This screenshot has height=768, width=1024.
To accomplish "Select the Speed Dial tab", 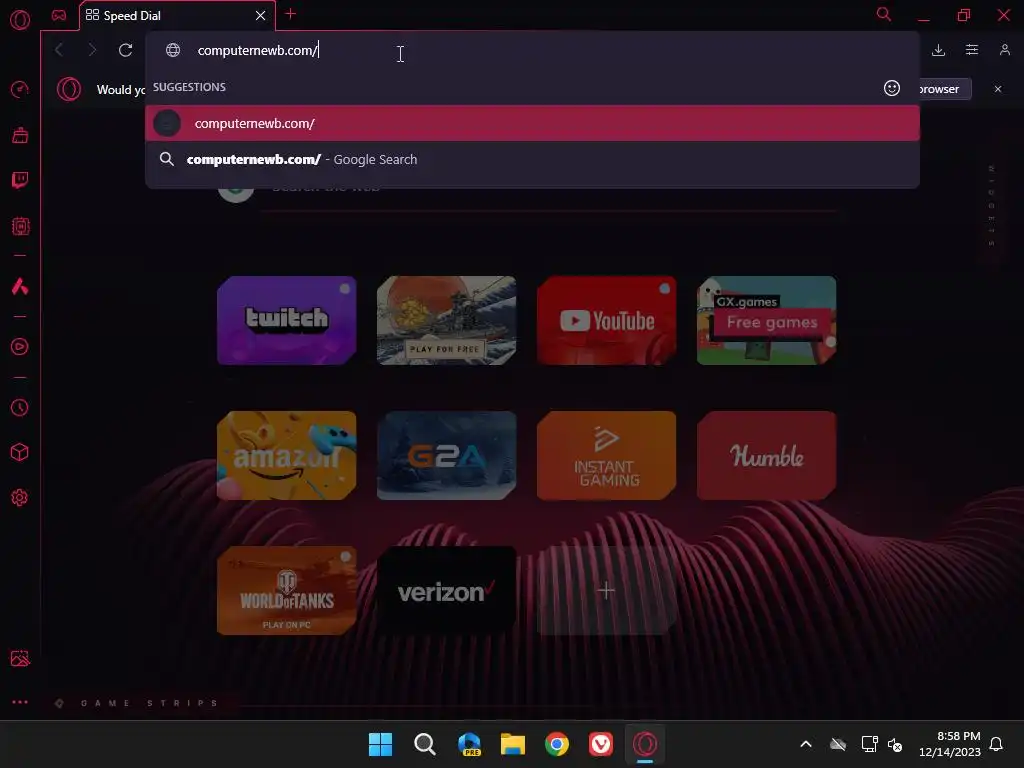I will 175,16.
